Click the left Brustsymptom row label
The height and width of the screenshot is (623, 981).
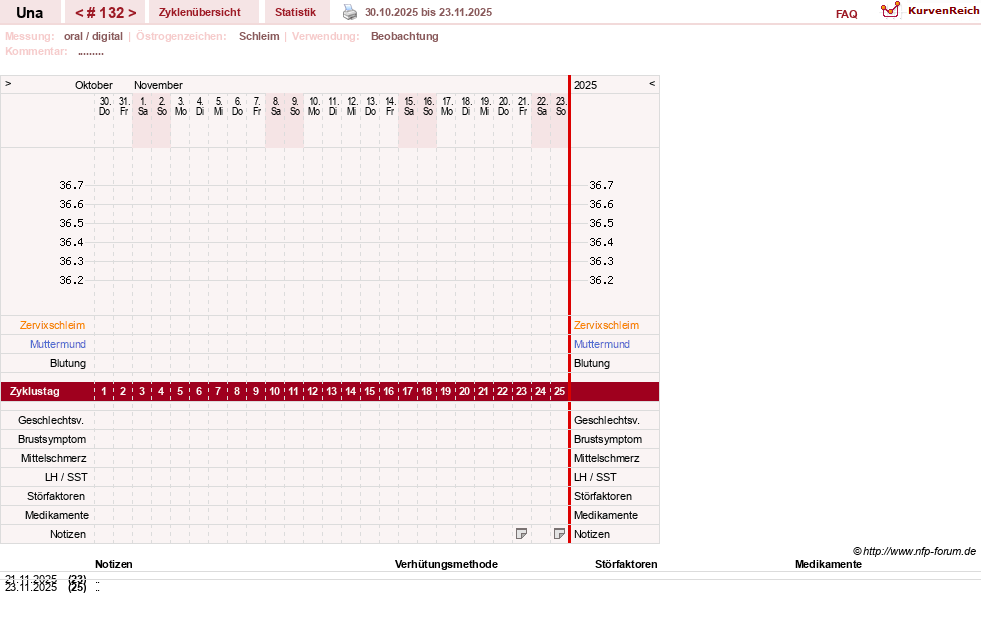tap(52, 439)
